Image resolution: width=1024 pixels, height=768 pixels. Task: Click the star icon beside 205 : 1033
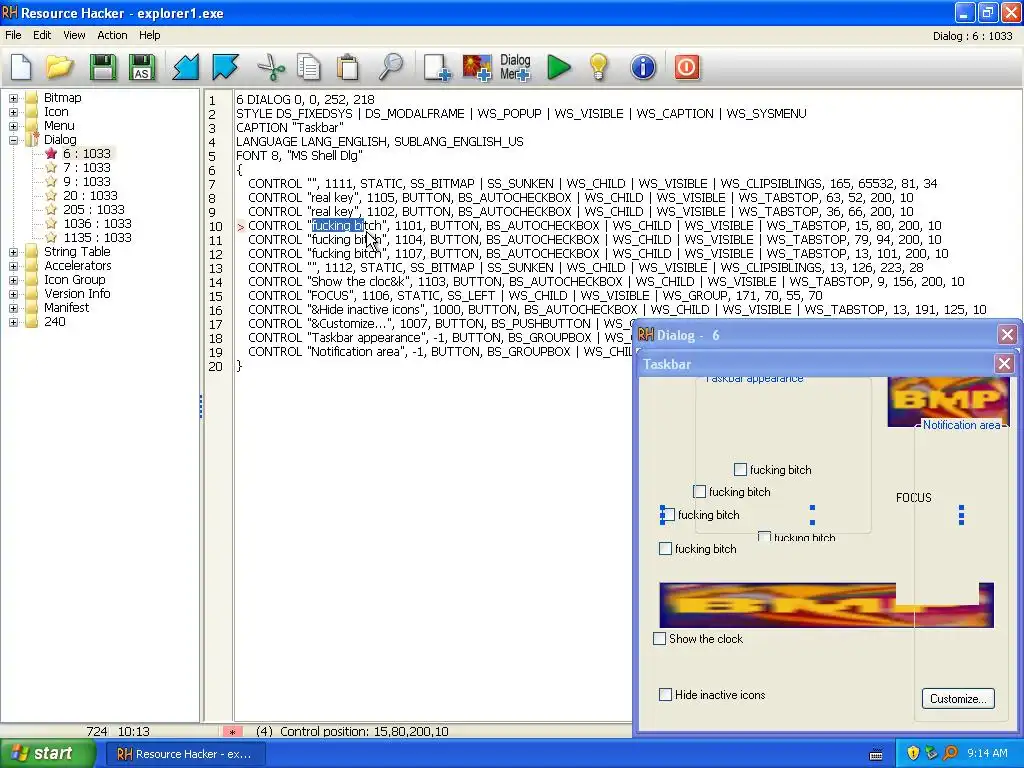pyautogui.click(x=51, y=209)
